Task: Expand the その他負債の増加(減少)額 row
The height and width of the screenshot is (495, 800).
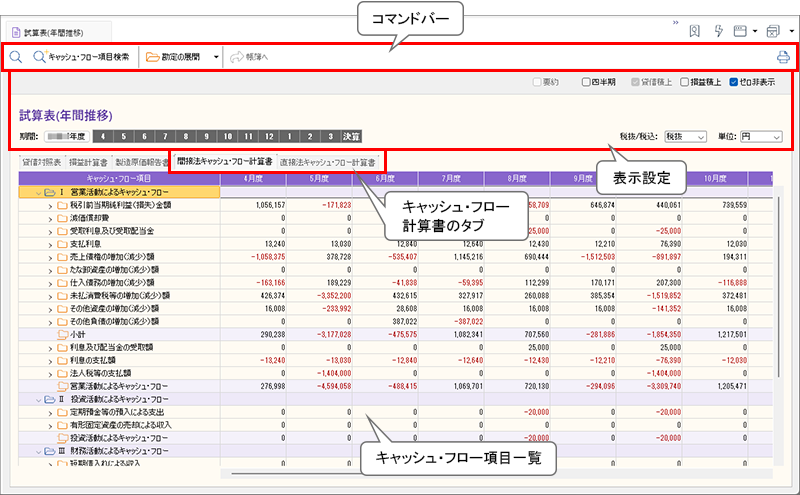Action: (x=50, y=322)
